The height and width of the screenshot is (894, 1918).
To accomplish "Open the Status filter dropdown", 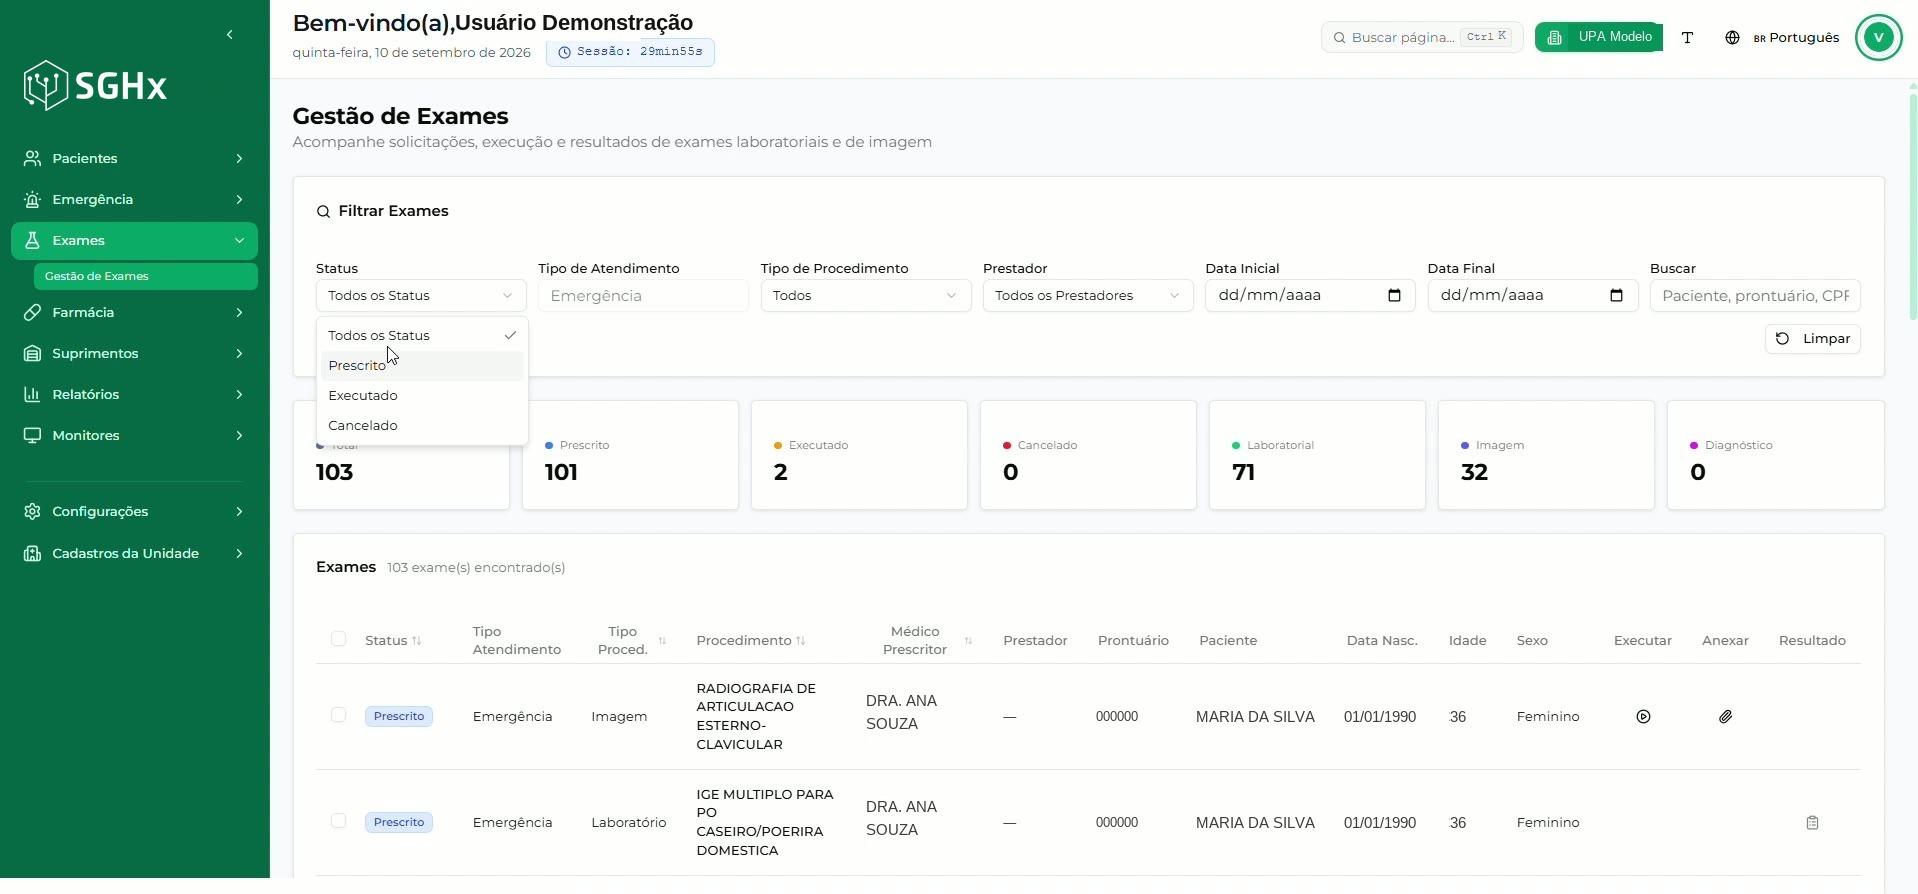I will 421,296.
